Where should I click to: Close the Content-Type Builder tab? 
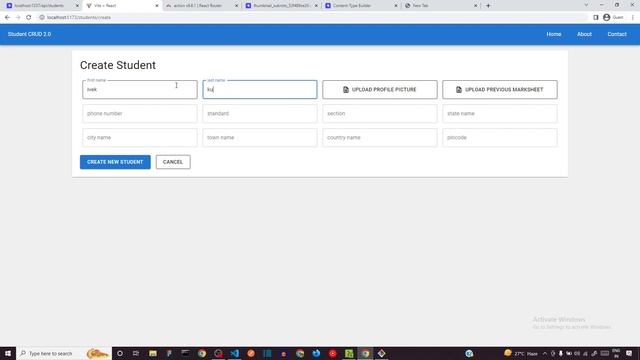[x=396, y=6]
